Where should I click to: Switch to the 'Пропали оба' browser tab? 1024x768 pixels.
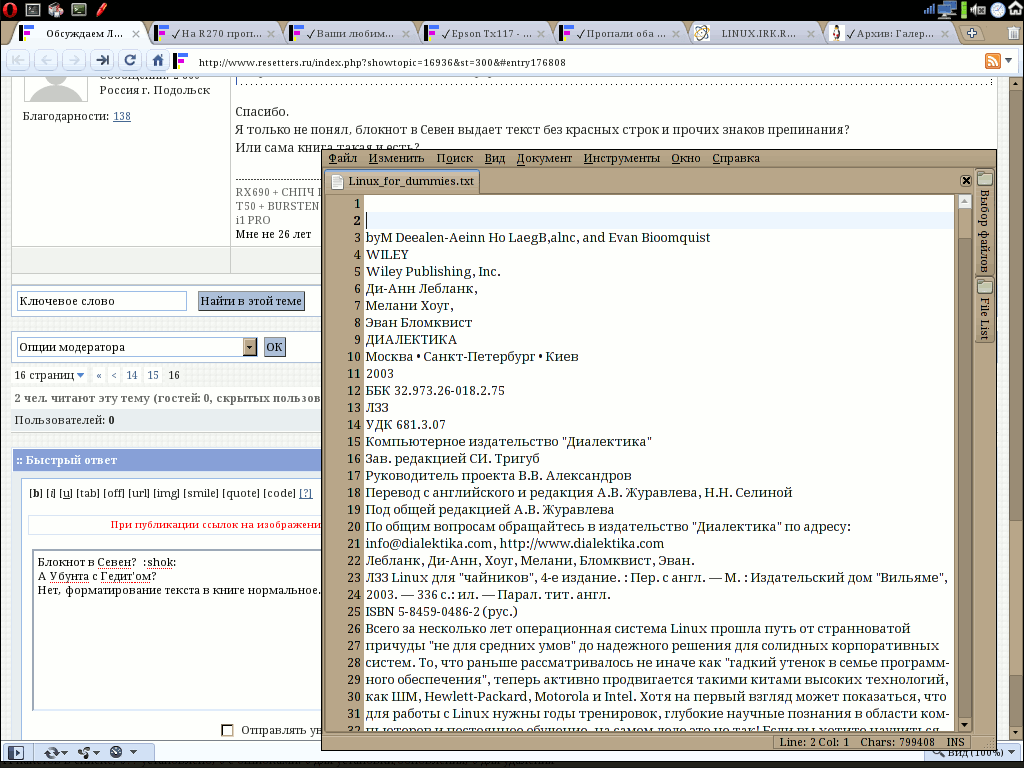tap(620, 33)
